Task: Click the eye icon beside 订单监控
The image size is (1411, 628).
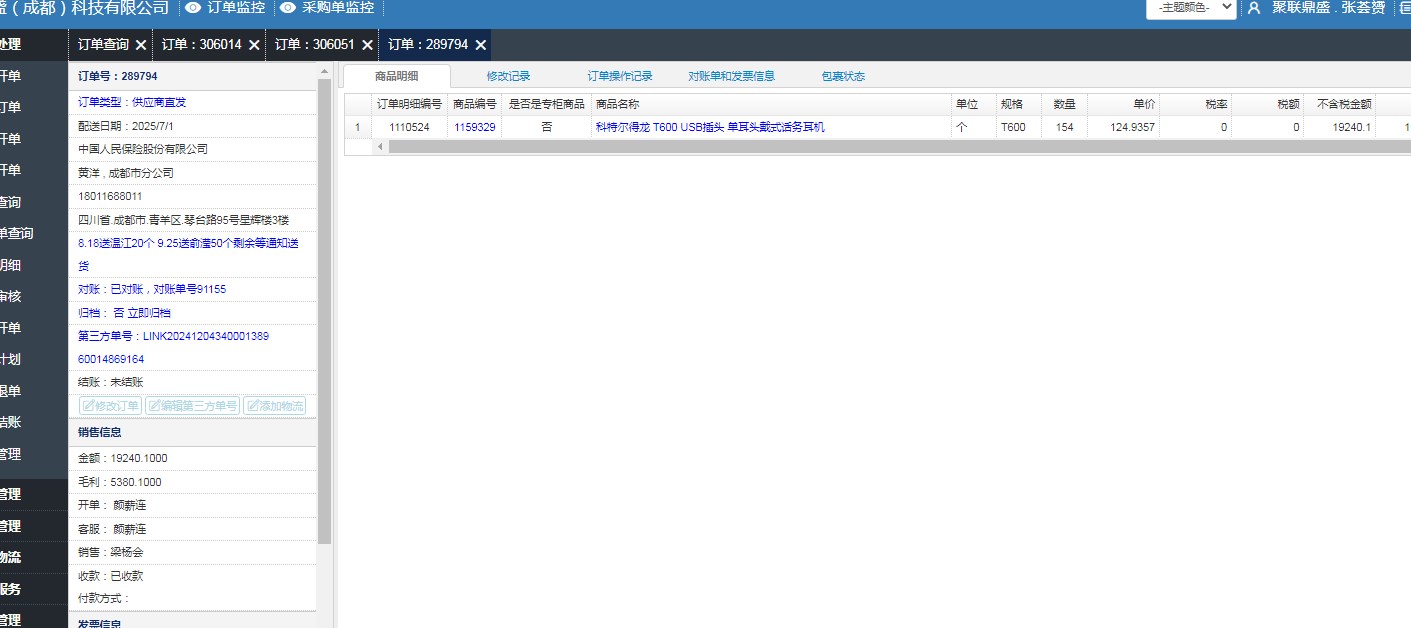Action: click(x=193, y=8)
